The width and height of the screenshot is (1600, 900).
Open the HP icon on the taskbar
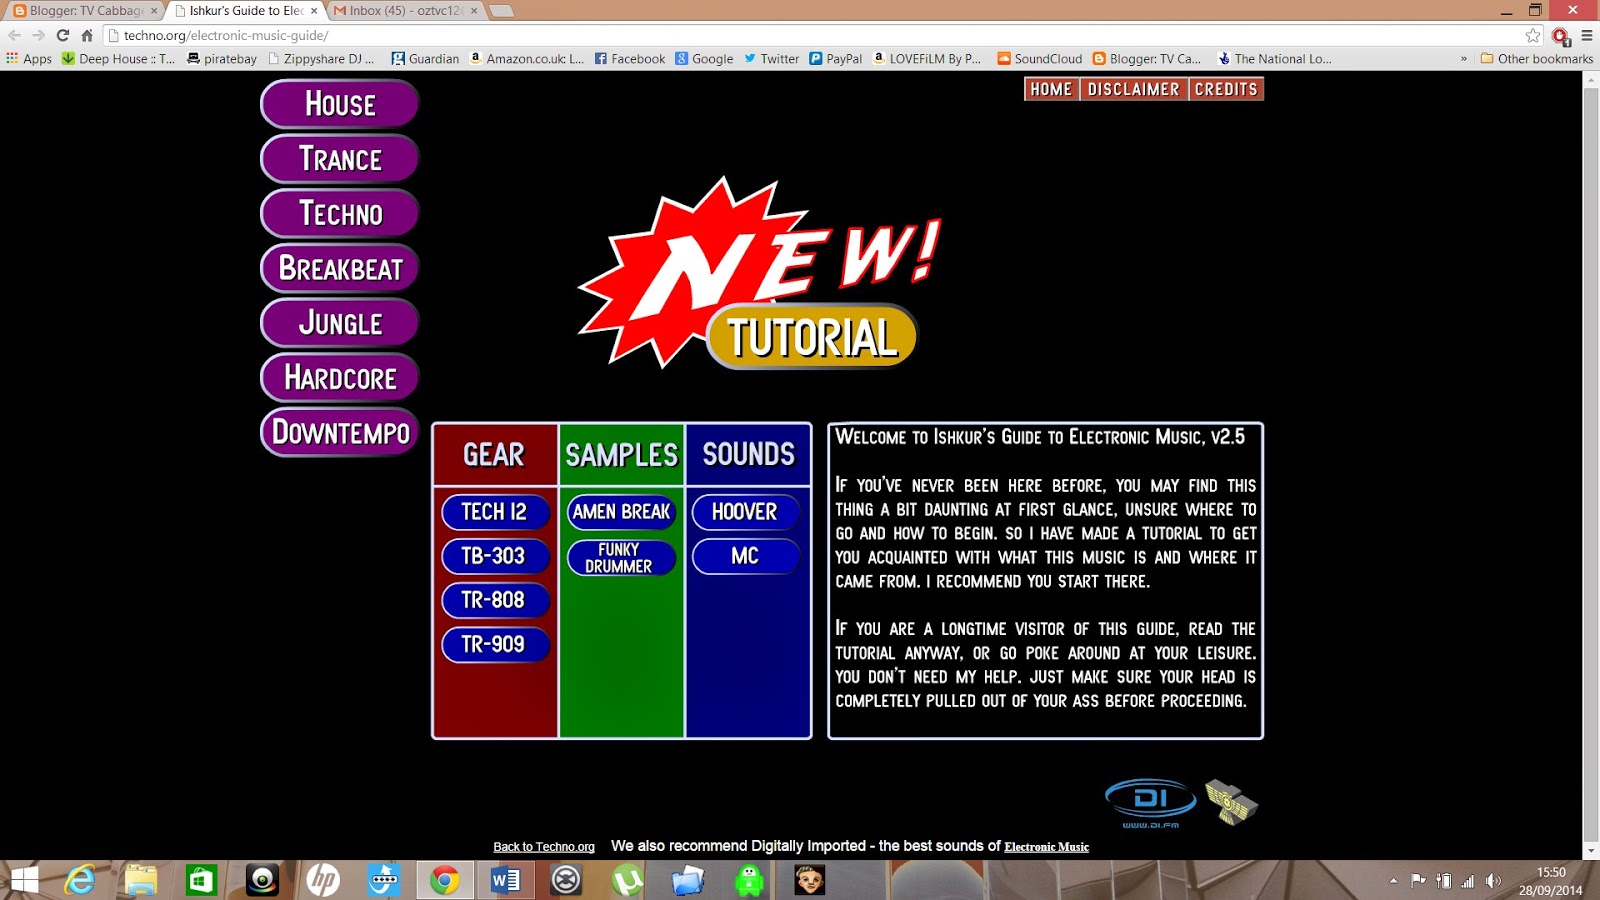click(x=323, y=880)
